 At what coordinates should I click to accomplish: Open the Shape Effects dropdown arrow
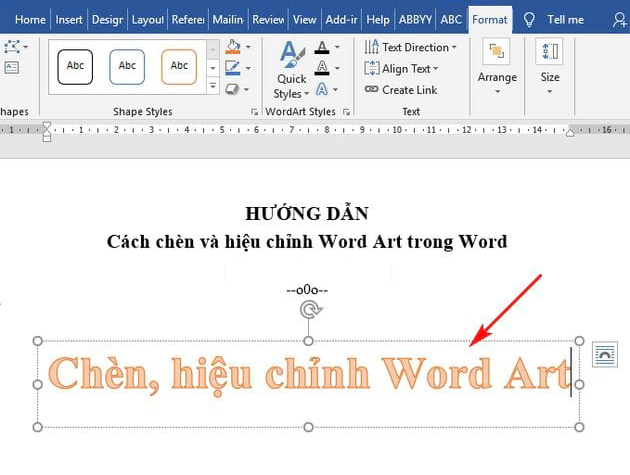246,89
